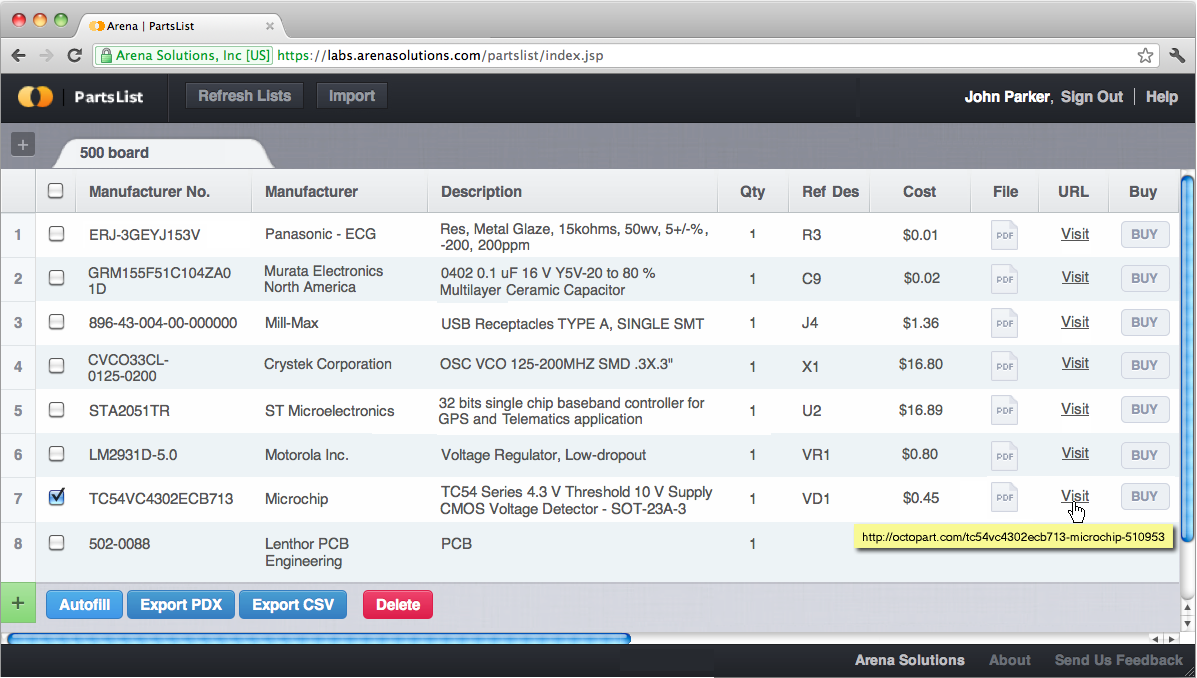Click Send Us Feedback in the footer
The height and width of the screenshot is (678, 1197).
pos(1118,660)
